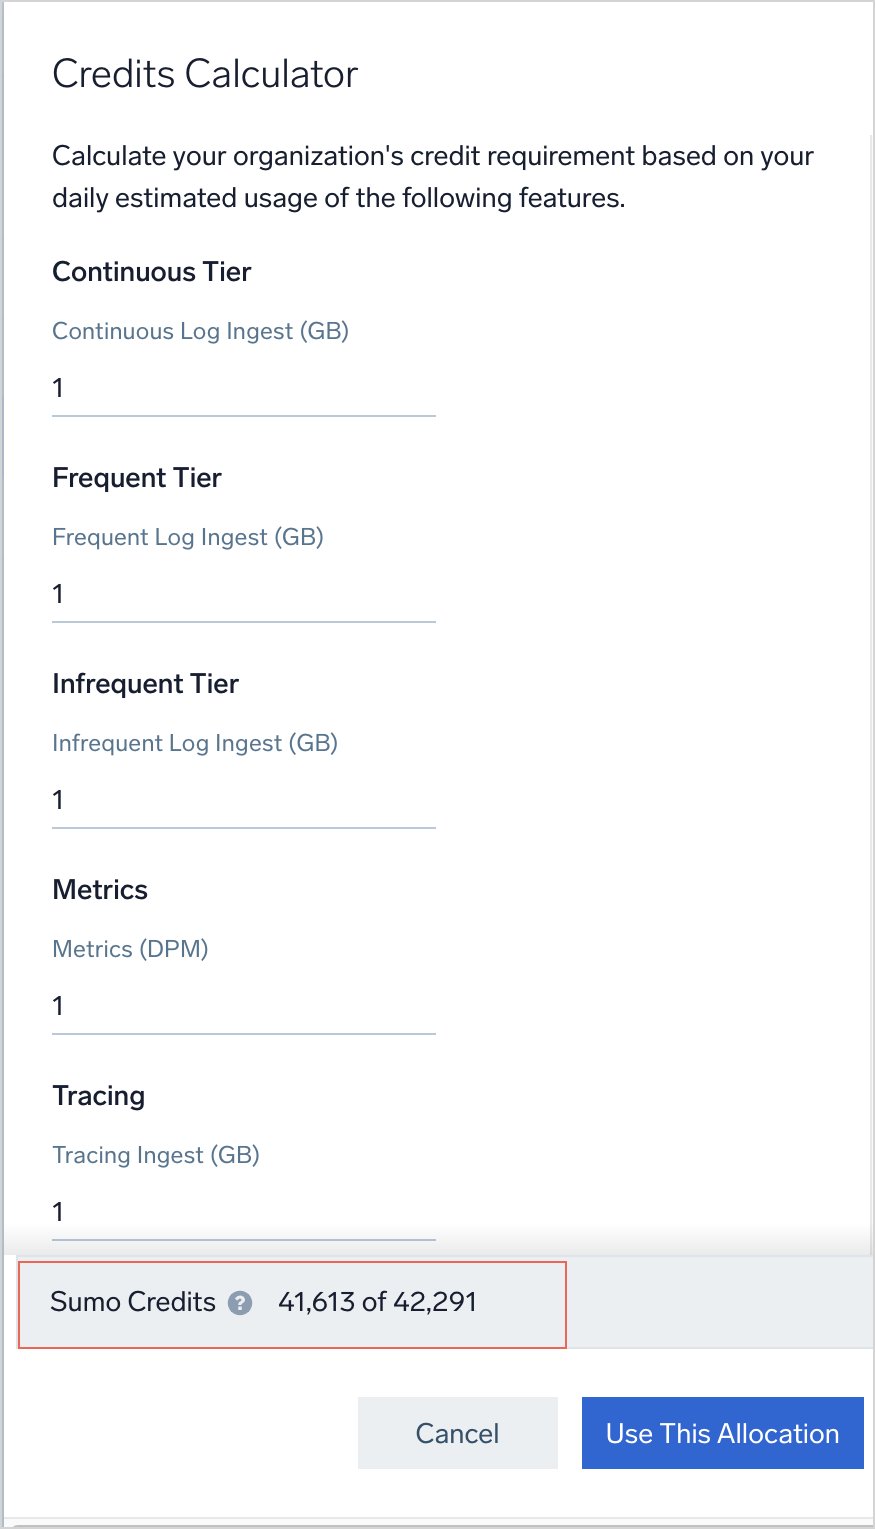
Task: Click the Credits Calculator dialog title
Action: click(205, 74)
